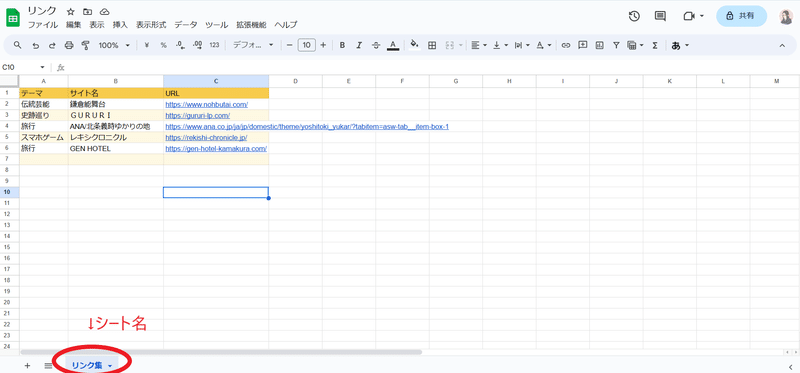Image resolution: width=800 pixels, height=373 pixels.
Task: Open the 挿入 menu
Action: pos(120,24)
